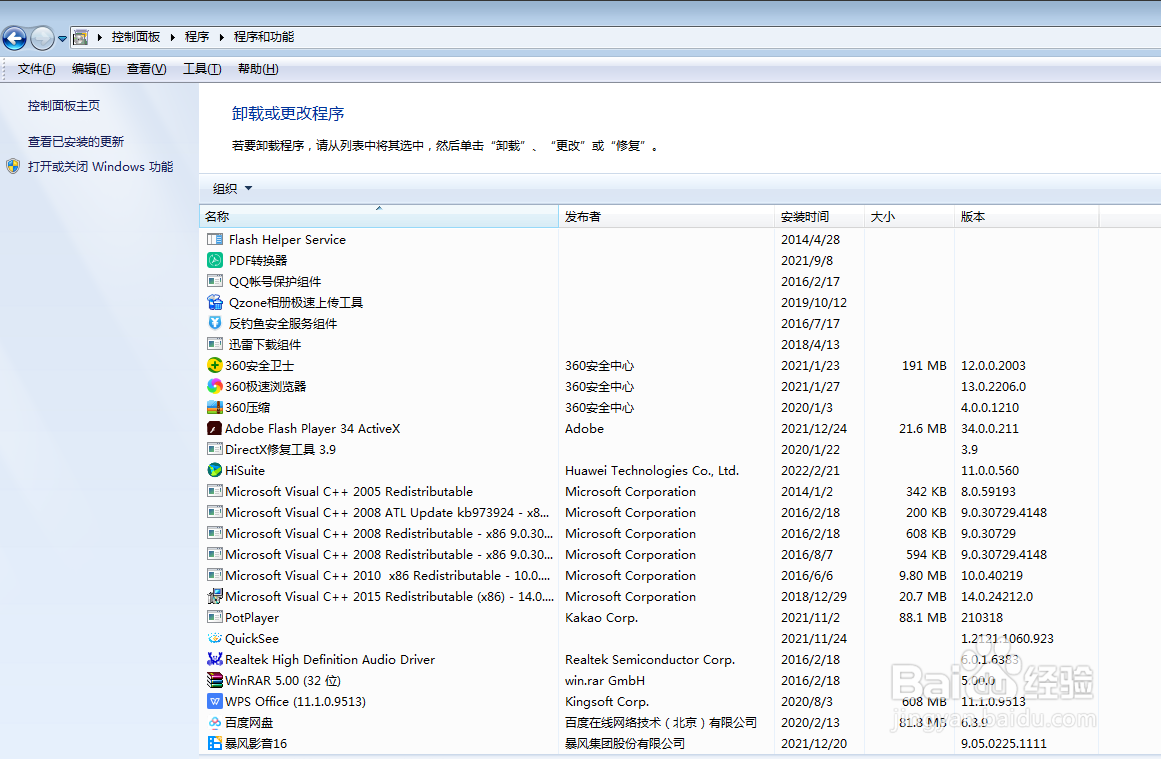
Task: Open the 编辑(E) menu
Action: tap(91, 69)
